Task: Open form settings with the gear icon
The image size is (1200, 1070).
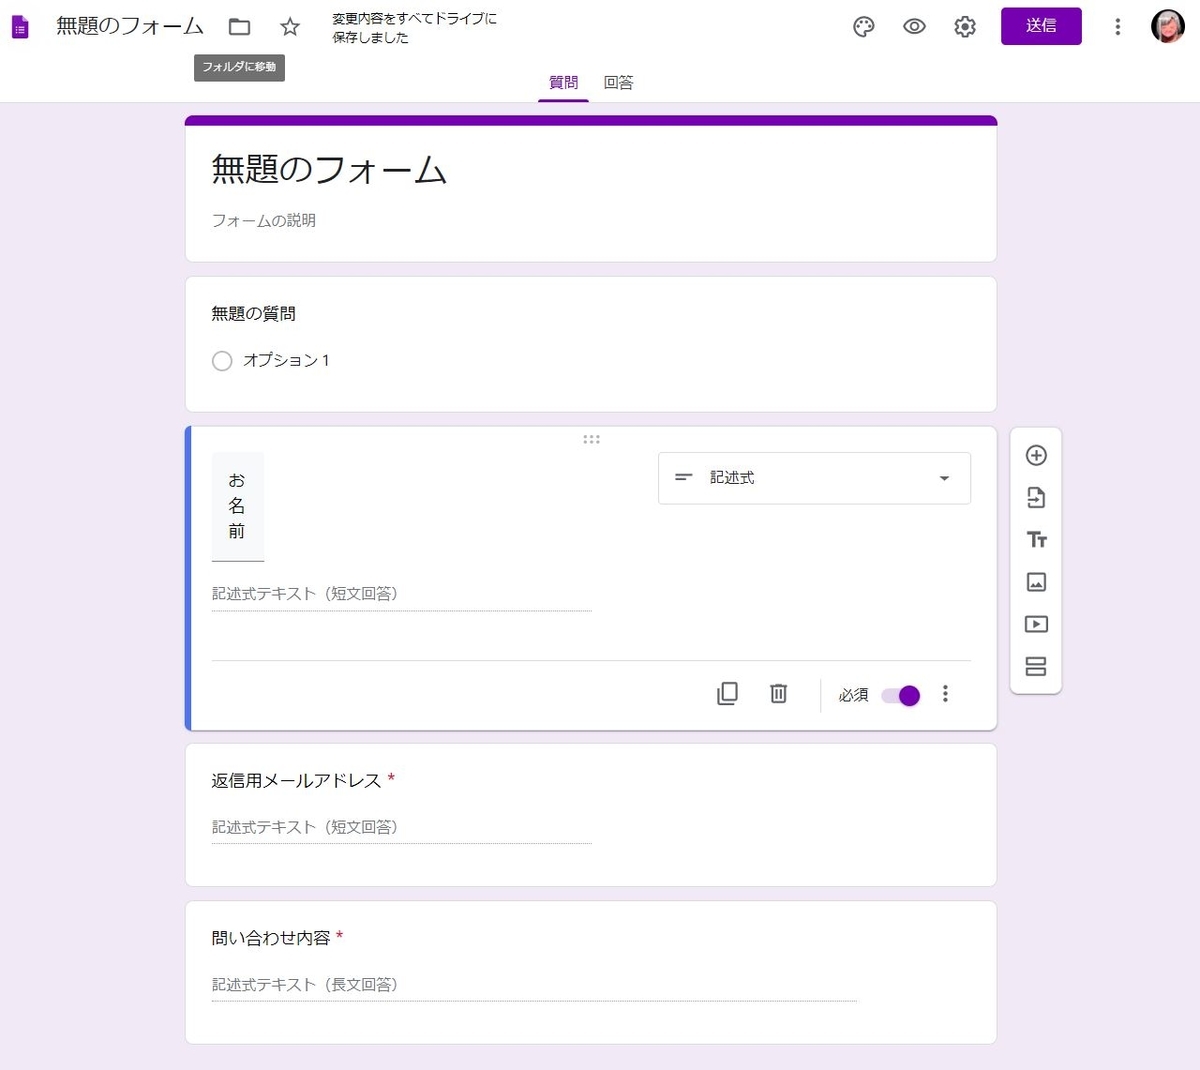Action: (964, 27)
